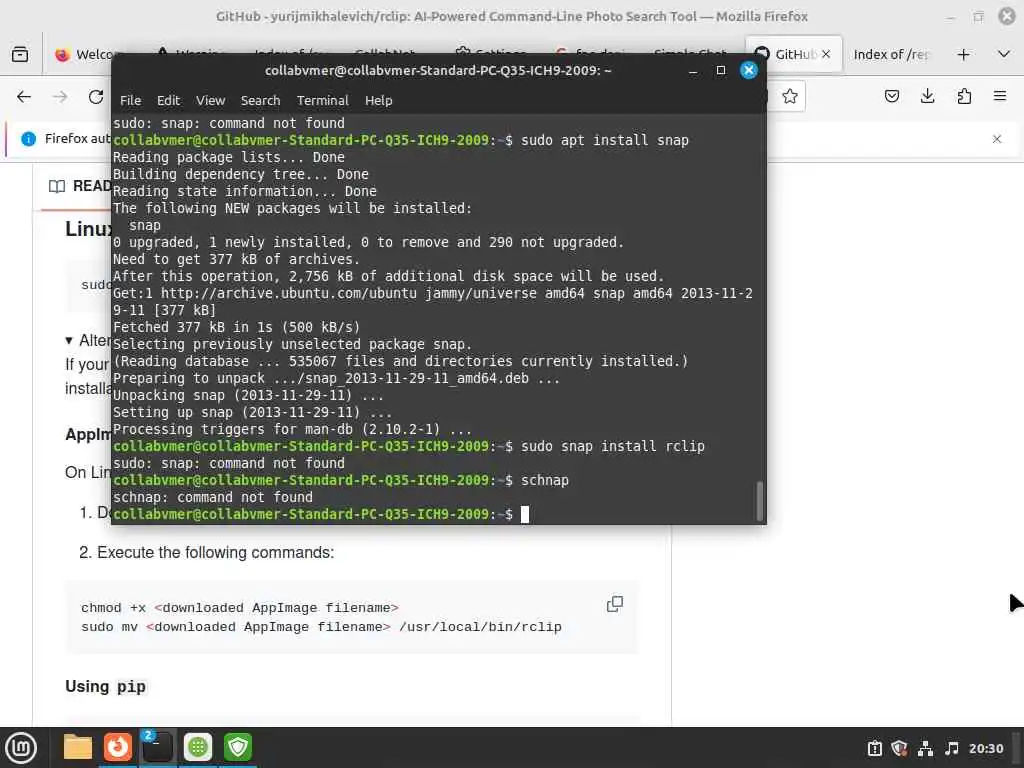Dismiss the Firefox notification bar
This screenshot has width=1024, height=768.
(997, 139)
